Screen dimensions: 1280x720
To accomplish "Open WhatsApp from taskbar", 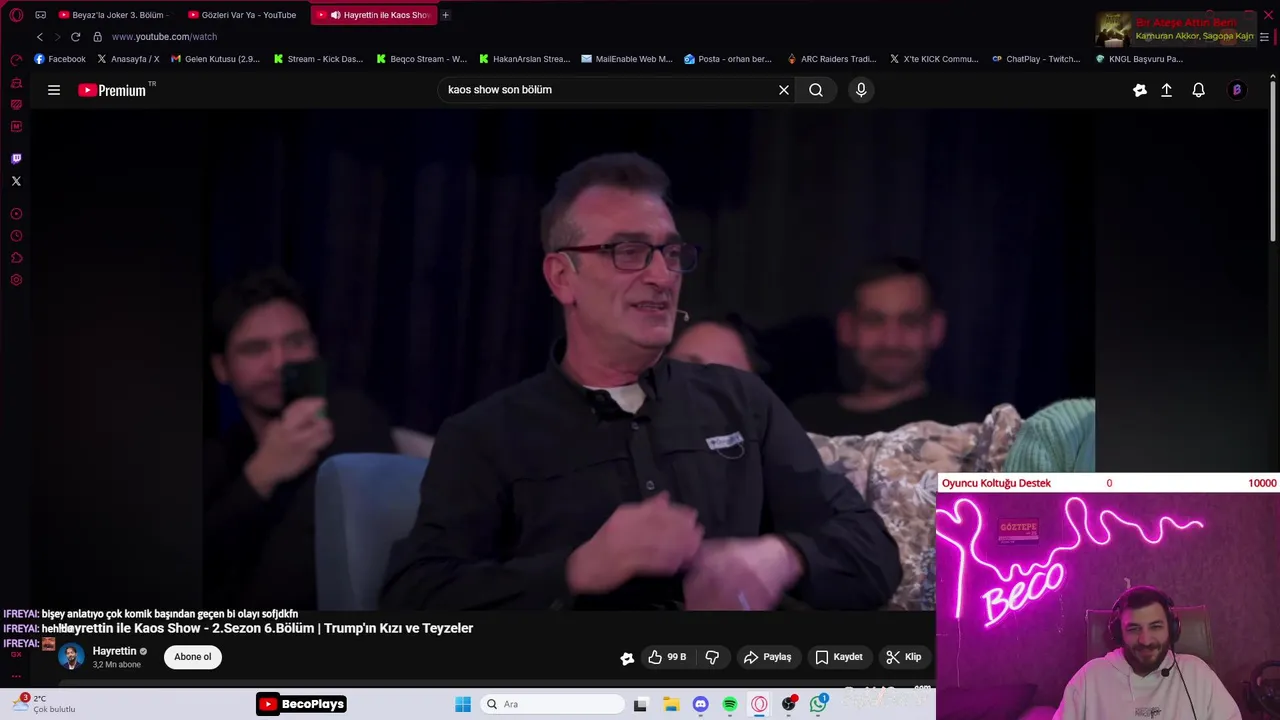I will point(819,704).
